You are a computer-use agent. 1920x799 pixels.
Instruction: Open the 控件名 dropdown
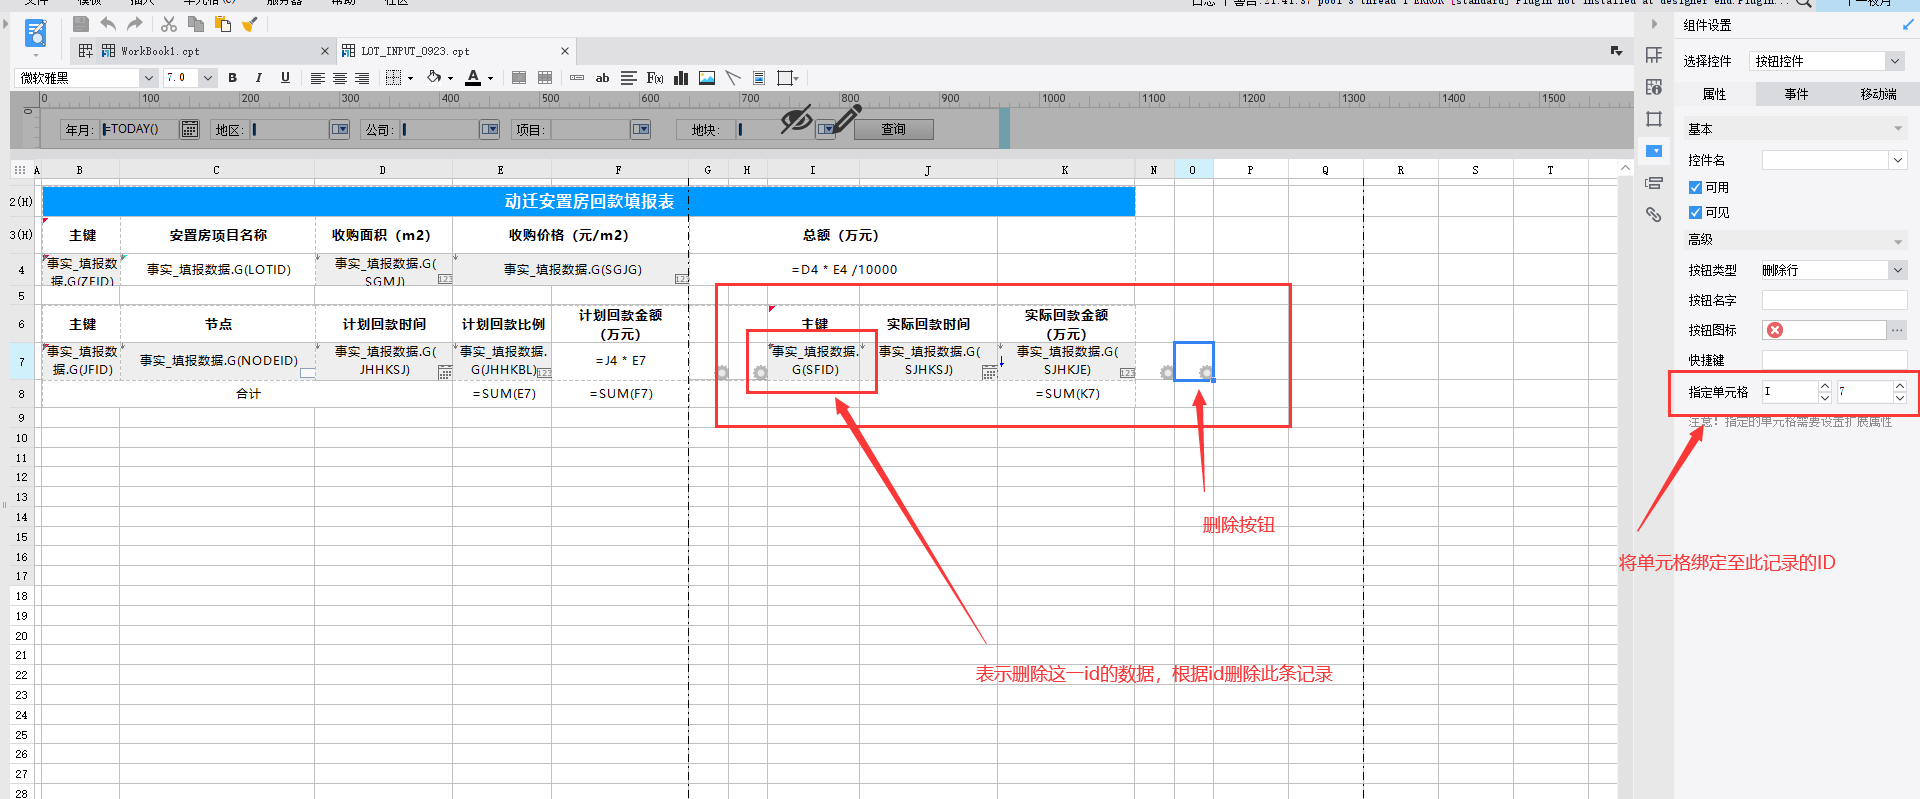[1897, 160]
